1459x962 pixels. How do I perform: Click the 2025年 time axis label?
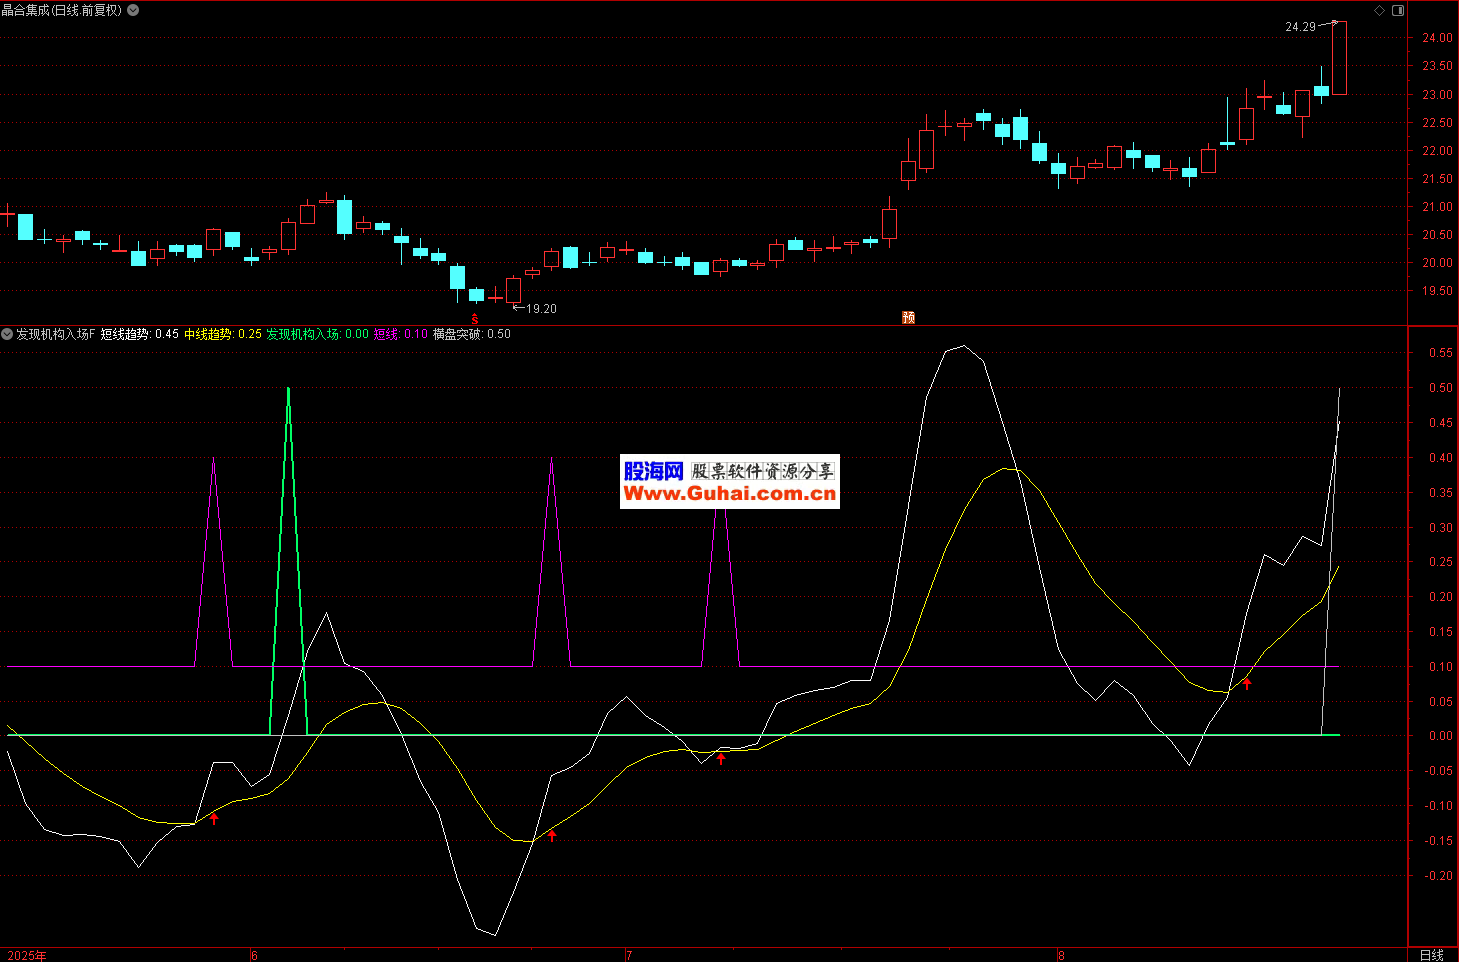click(26, 955)
